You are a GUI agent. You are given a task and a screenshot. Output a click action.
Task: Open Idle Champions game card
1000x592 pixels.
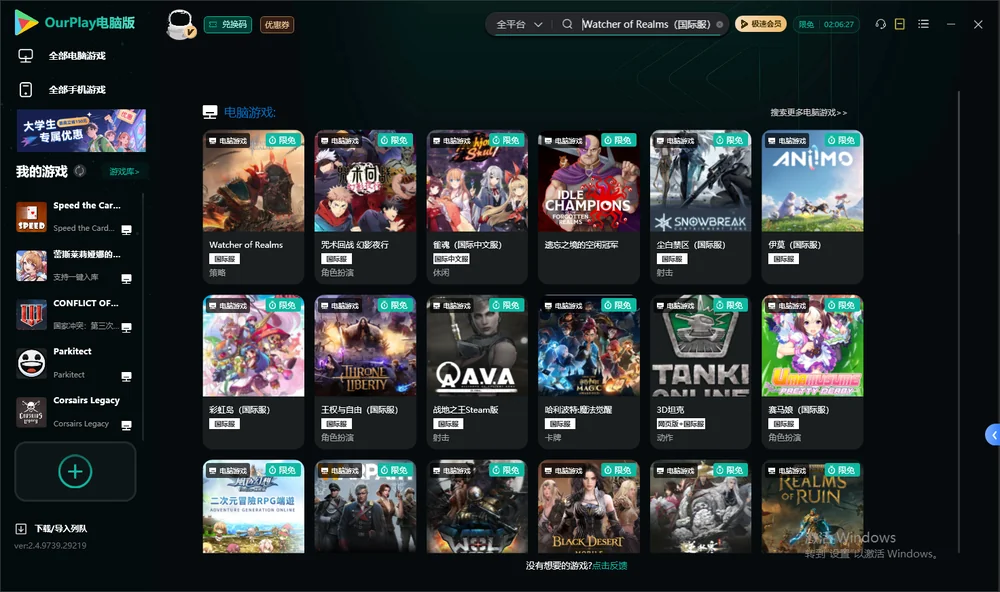point(589,207)
